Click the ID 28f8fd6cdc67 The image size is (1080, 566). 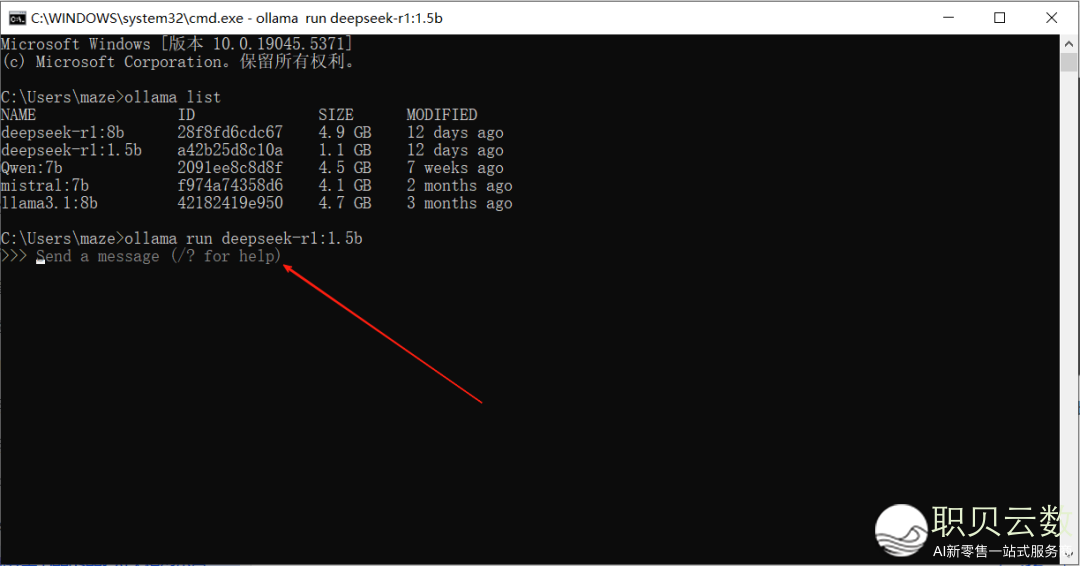click(230, 132)
